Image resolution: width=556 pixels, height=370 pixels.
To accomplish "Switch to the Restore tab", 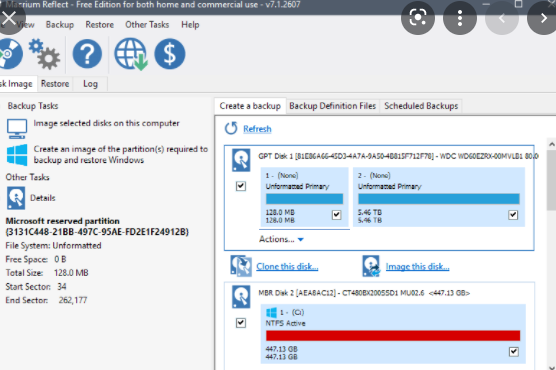I will 55,84.
